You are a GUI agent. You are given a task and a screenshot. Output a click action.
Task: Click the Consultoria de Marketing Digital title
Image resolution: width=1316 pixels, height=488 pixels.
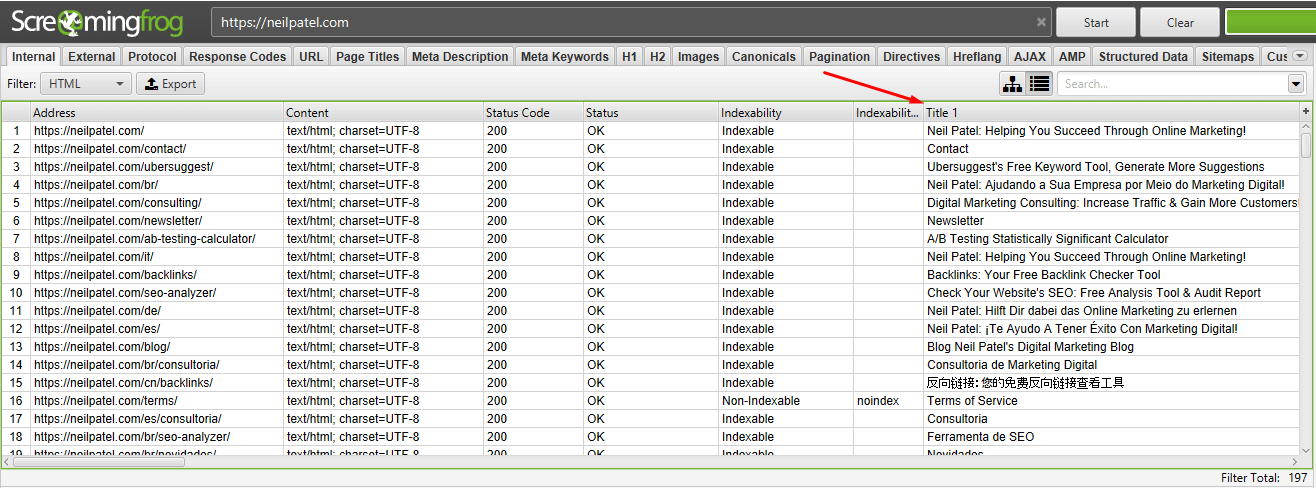1012,365
